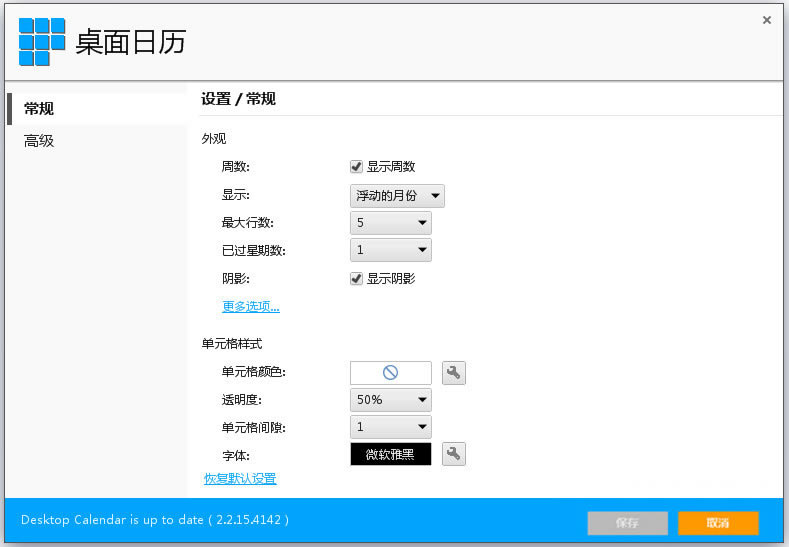Image resolution: width=789 pixels, height=547 pixels.
Task: Expand the 单元格间隙 dropdown
Action: click(x=391, y=427)
